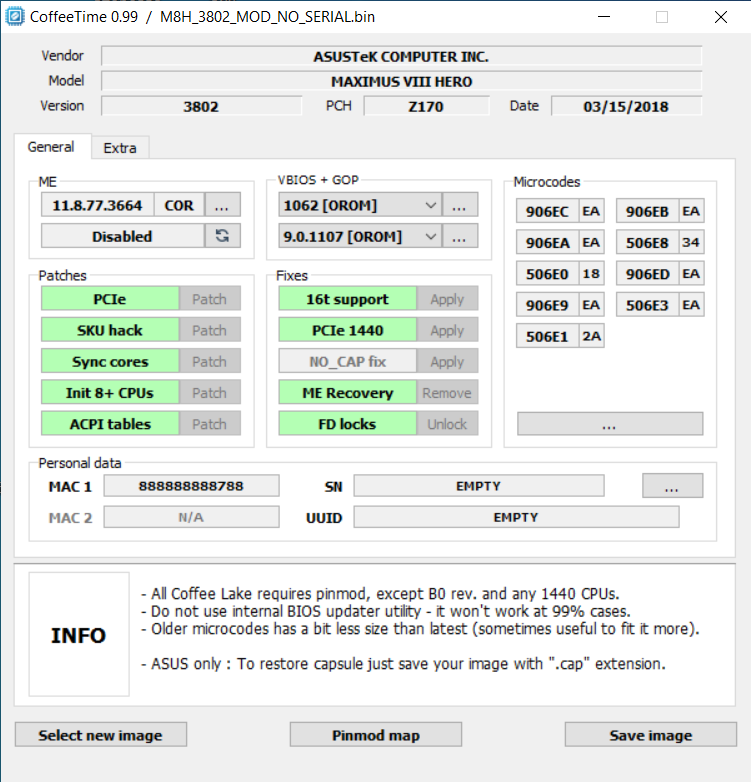Close the CoffeeTime window

point(721,16)
